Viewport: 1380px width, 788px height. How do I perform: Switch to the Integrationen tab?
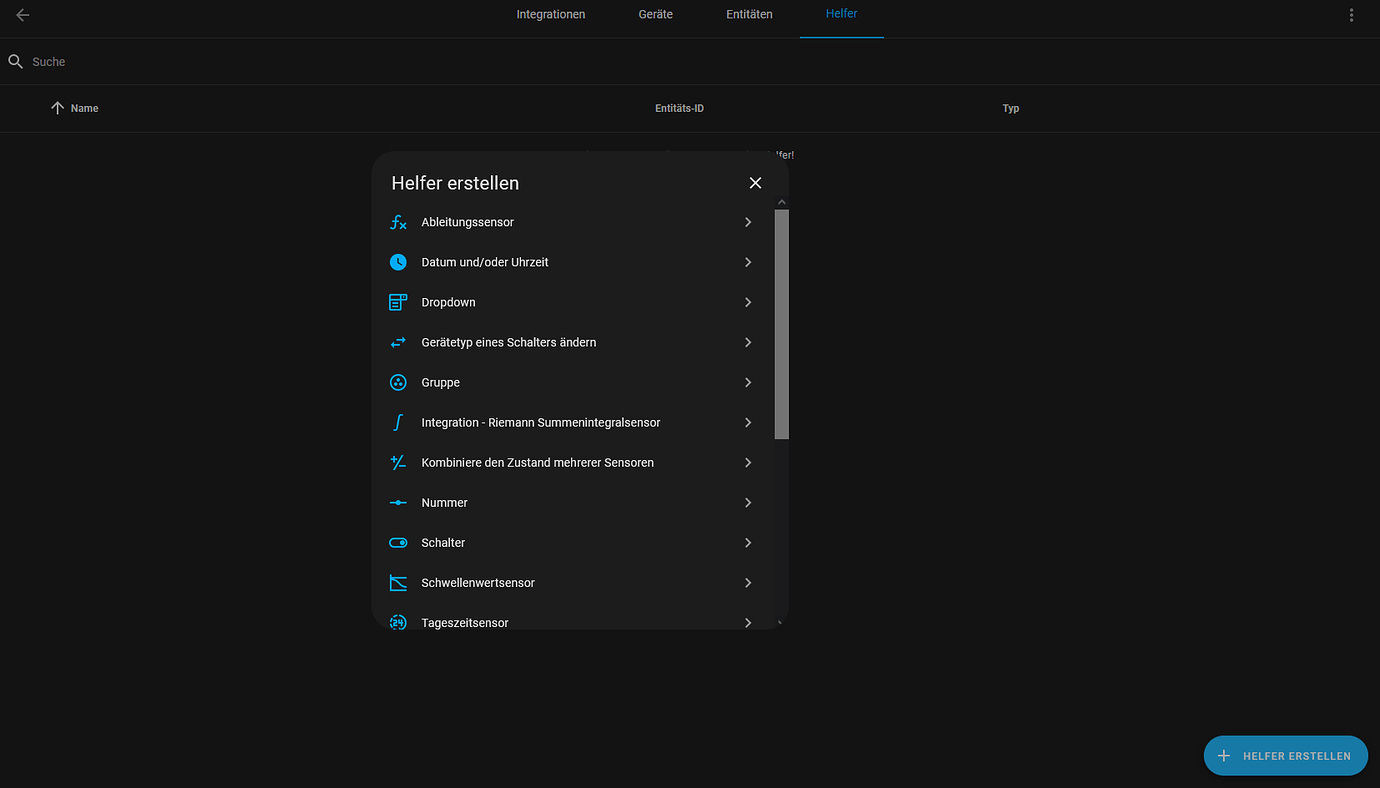pyautogui.click(x=551, y=14)
